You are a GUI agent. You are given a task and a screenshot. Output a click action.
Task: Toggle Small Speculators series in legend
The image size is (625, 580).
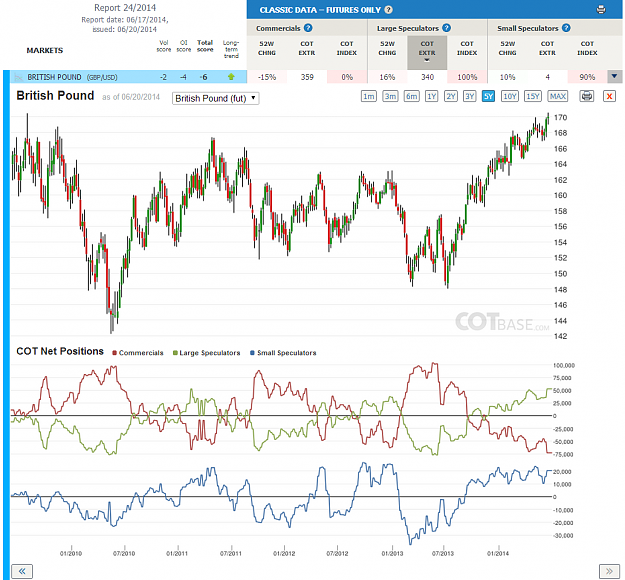283,353
